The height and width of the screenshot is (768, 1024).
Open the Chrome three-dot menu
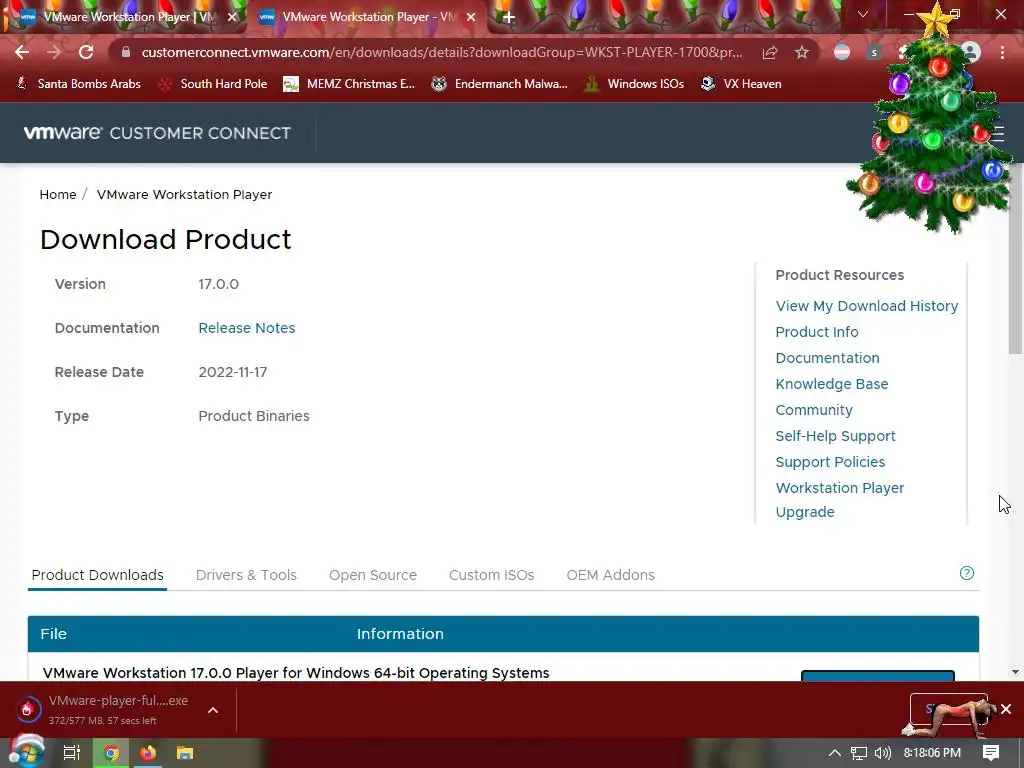click(x=1002, y=52)
